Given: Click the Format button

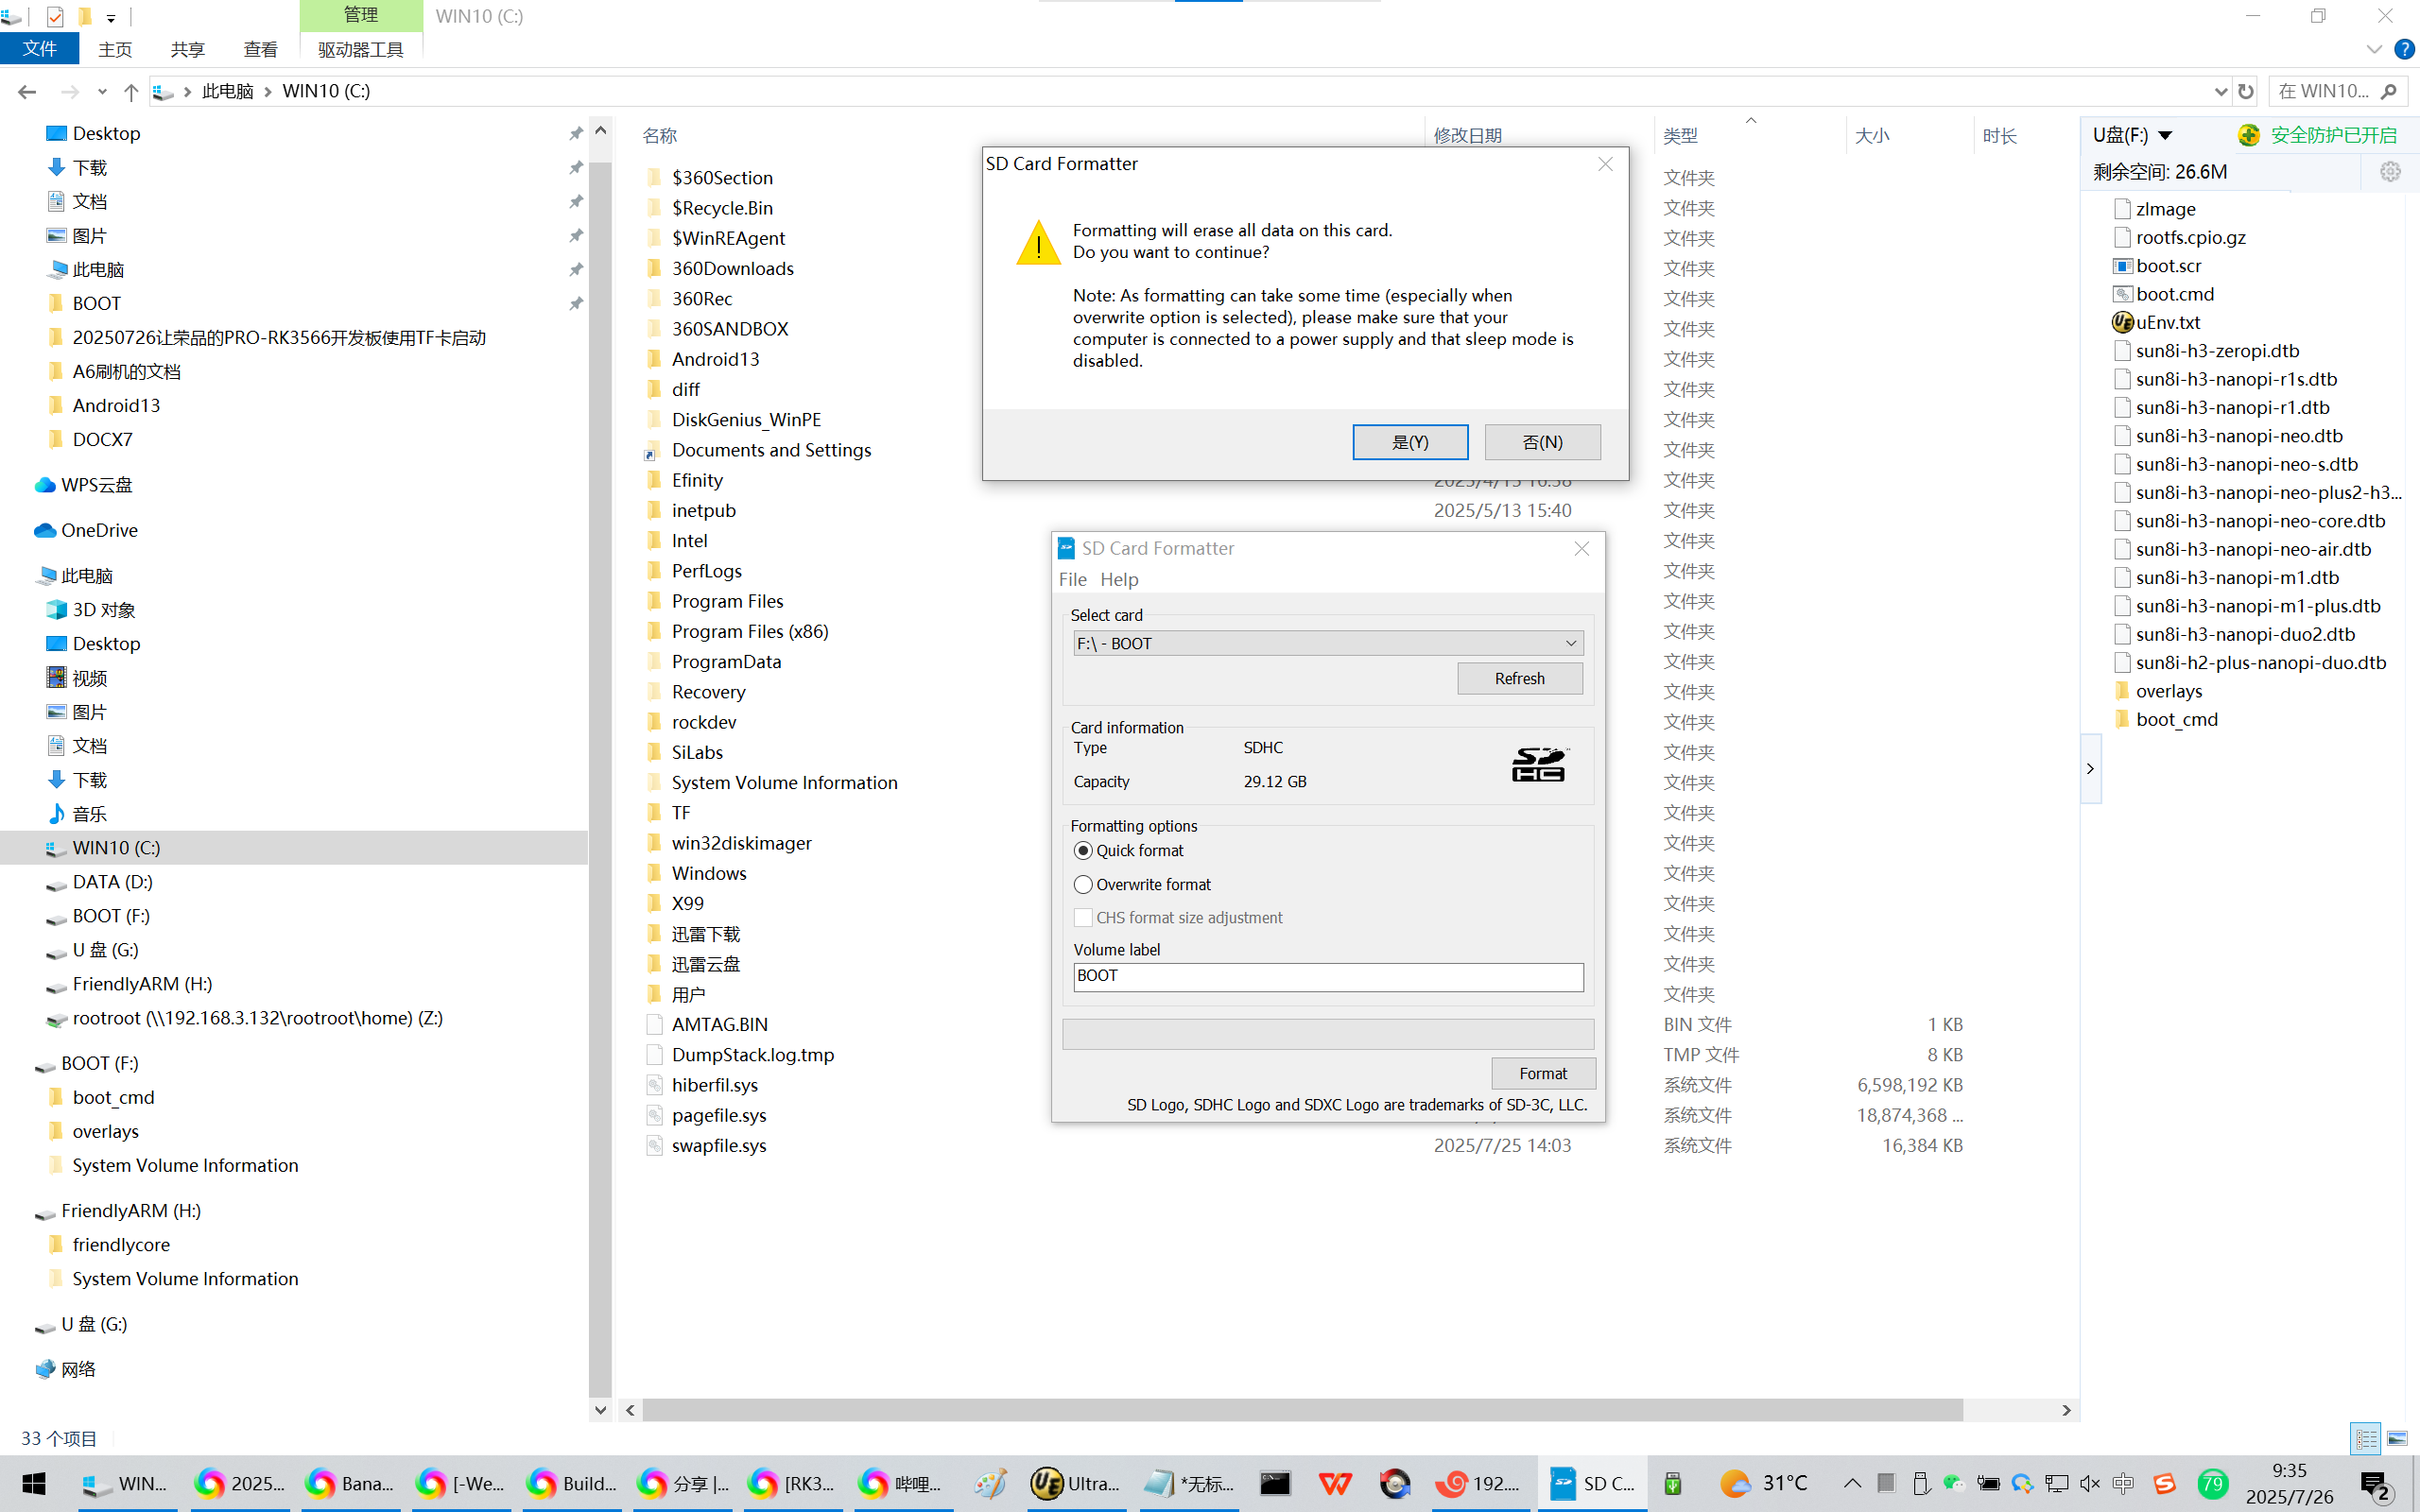Looking at the screenshot, I should [x=1542, y=1073].
